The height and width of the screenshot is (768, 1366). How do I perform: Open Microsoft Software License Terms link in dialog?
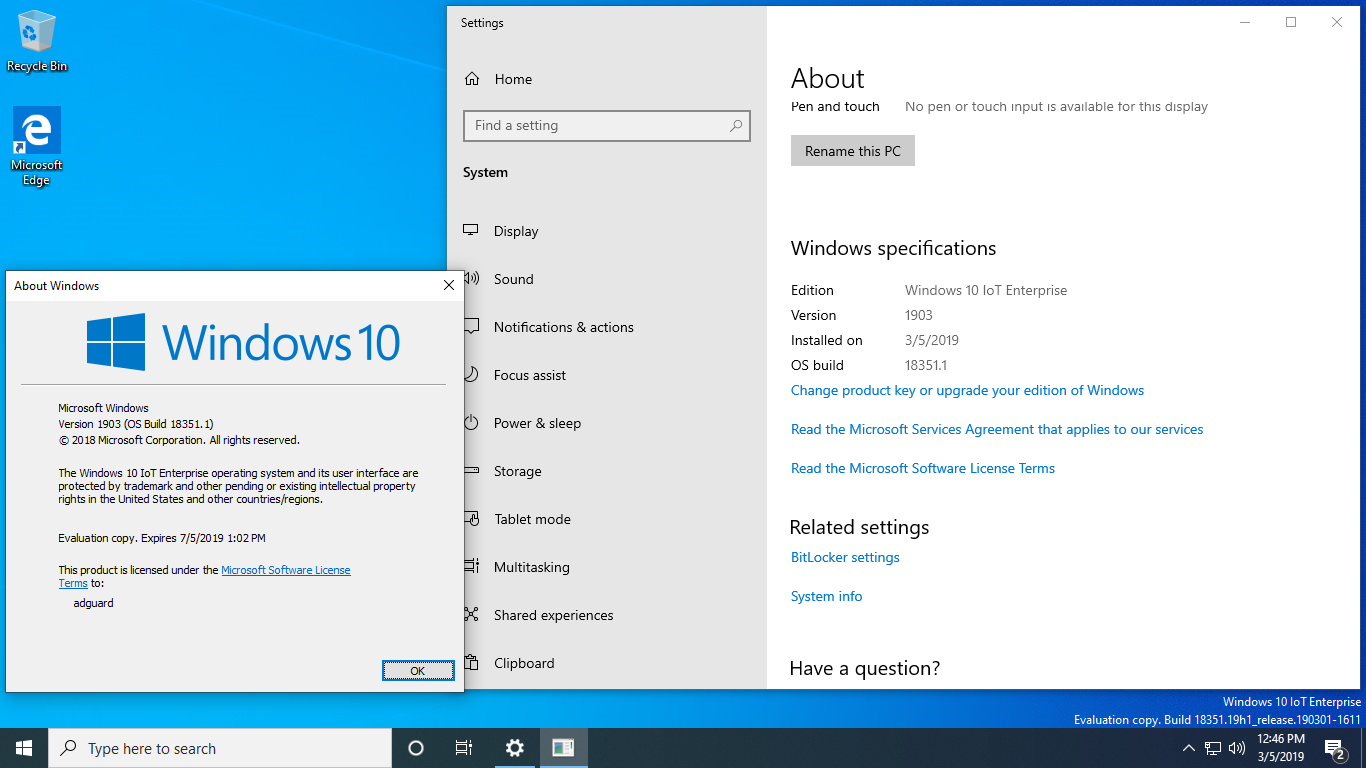coord(286,570)
